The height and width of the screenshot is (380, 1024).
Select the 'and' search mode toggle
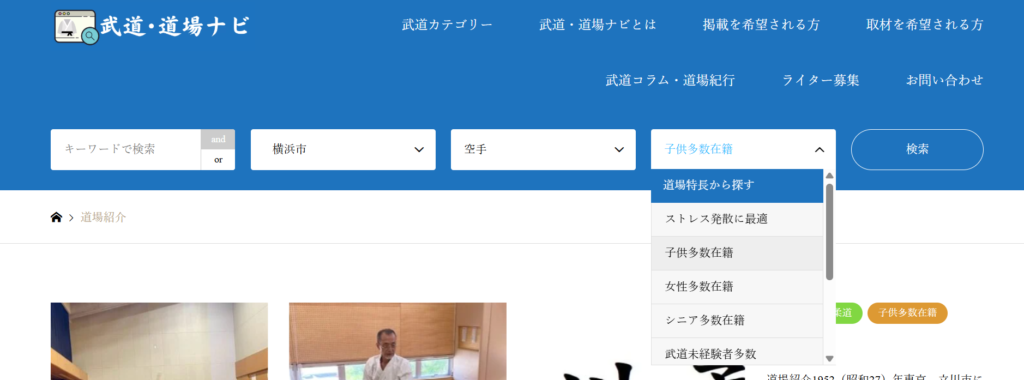click(218, 139)
